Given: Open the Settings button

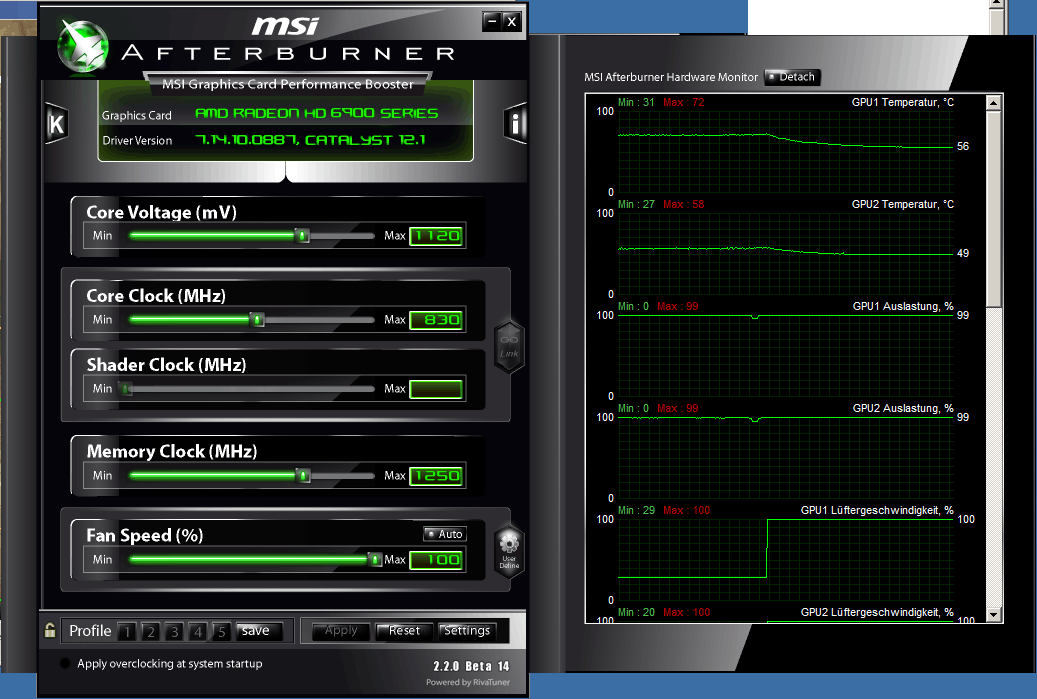Looking at the screenshot, I should pos(467,631).
